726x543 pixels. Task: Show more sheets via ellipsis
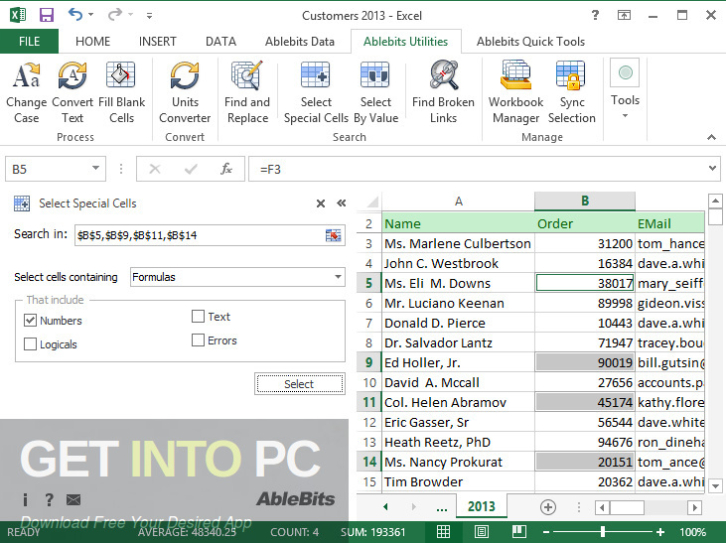[442, 507]
